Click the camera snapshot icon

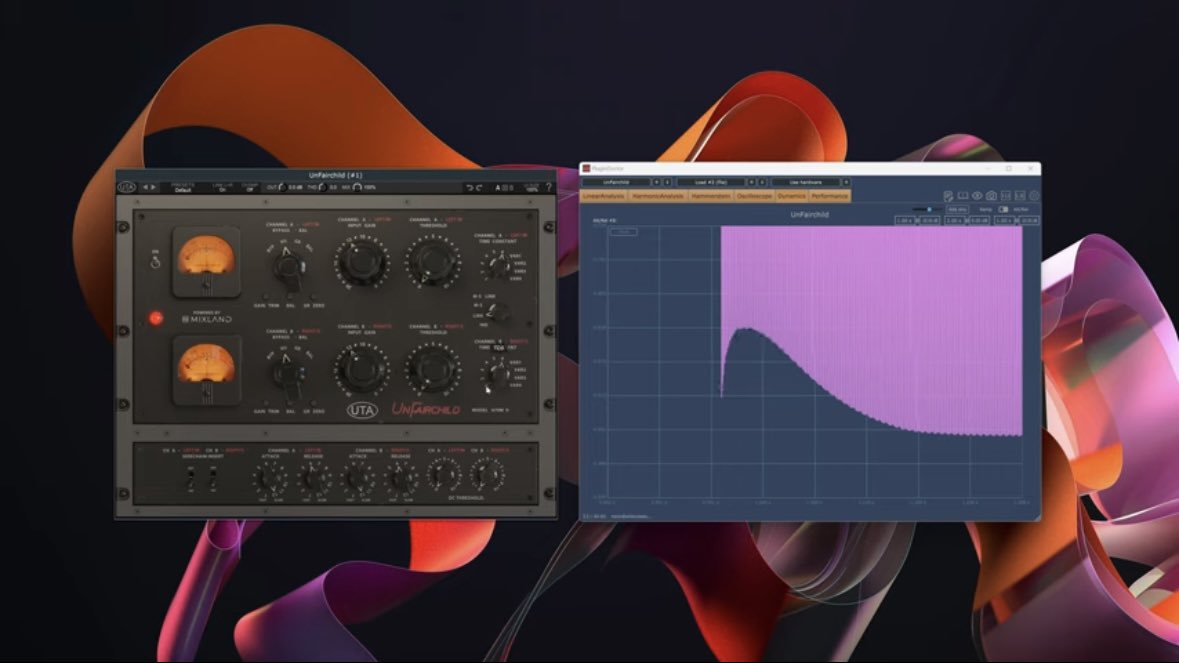click(x=991, y=196)
